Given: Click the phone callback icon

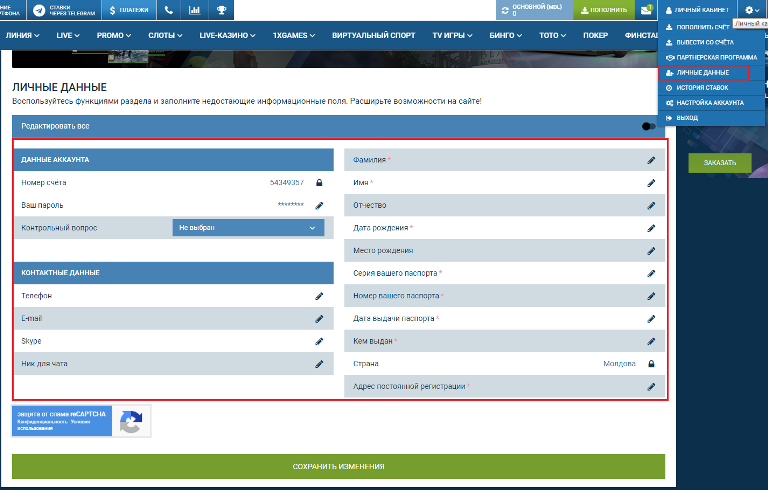Looking at the screenshot, I should pos(168,10).
